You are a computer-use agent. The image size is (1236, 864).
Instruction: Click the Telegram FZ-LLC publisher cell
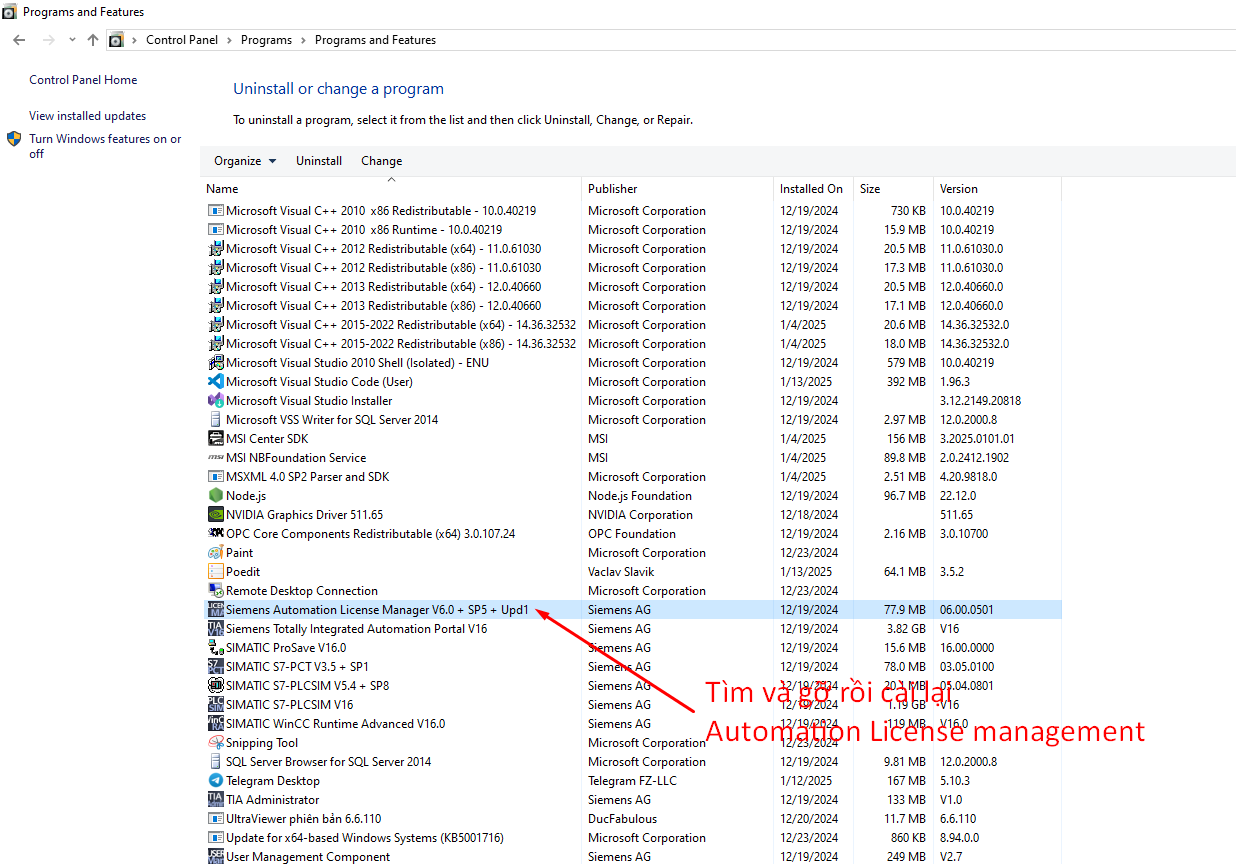click(x=632, y=780)
